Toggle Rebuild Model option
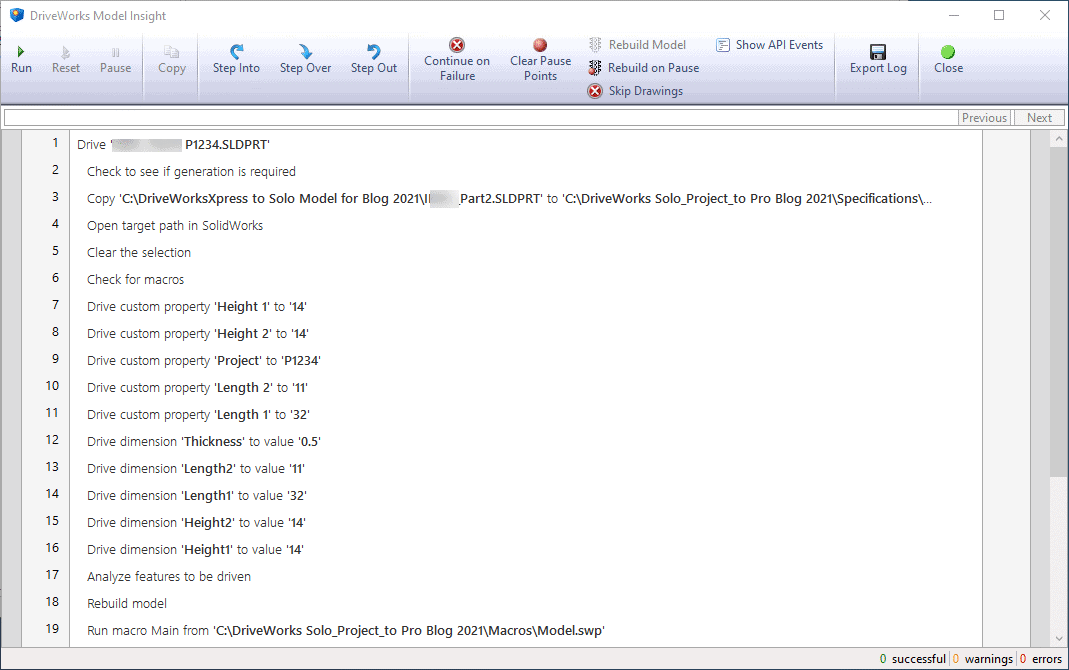The width and height of the screenshot is (1069, 670). click(x=637, y=45)
